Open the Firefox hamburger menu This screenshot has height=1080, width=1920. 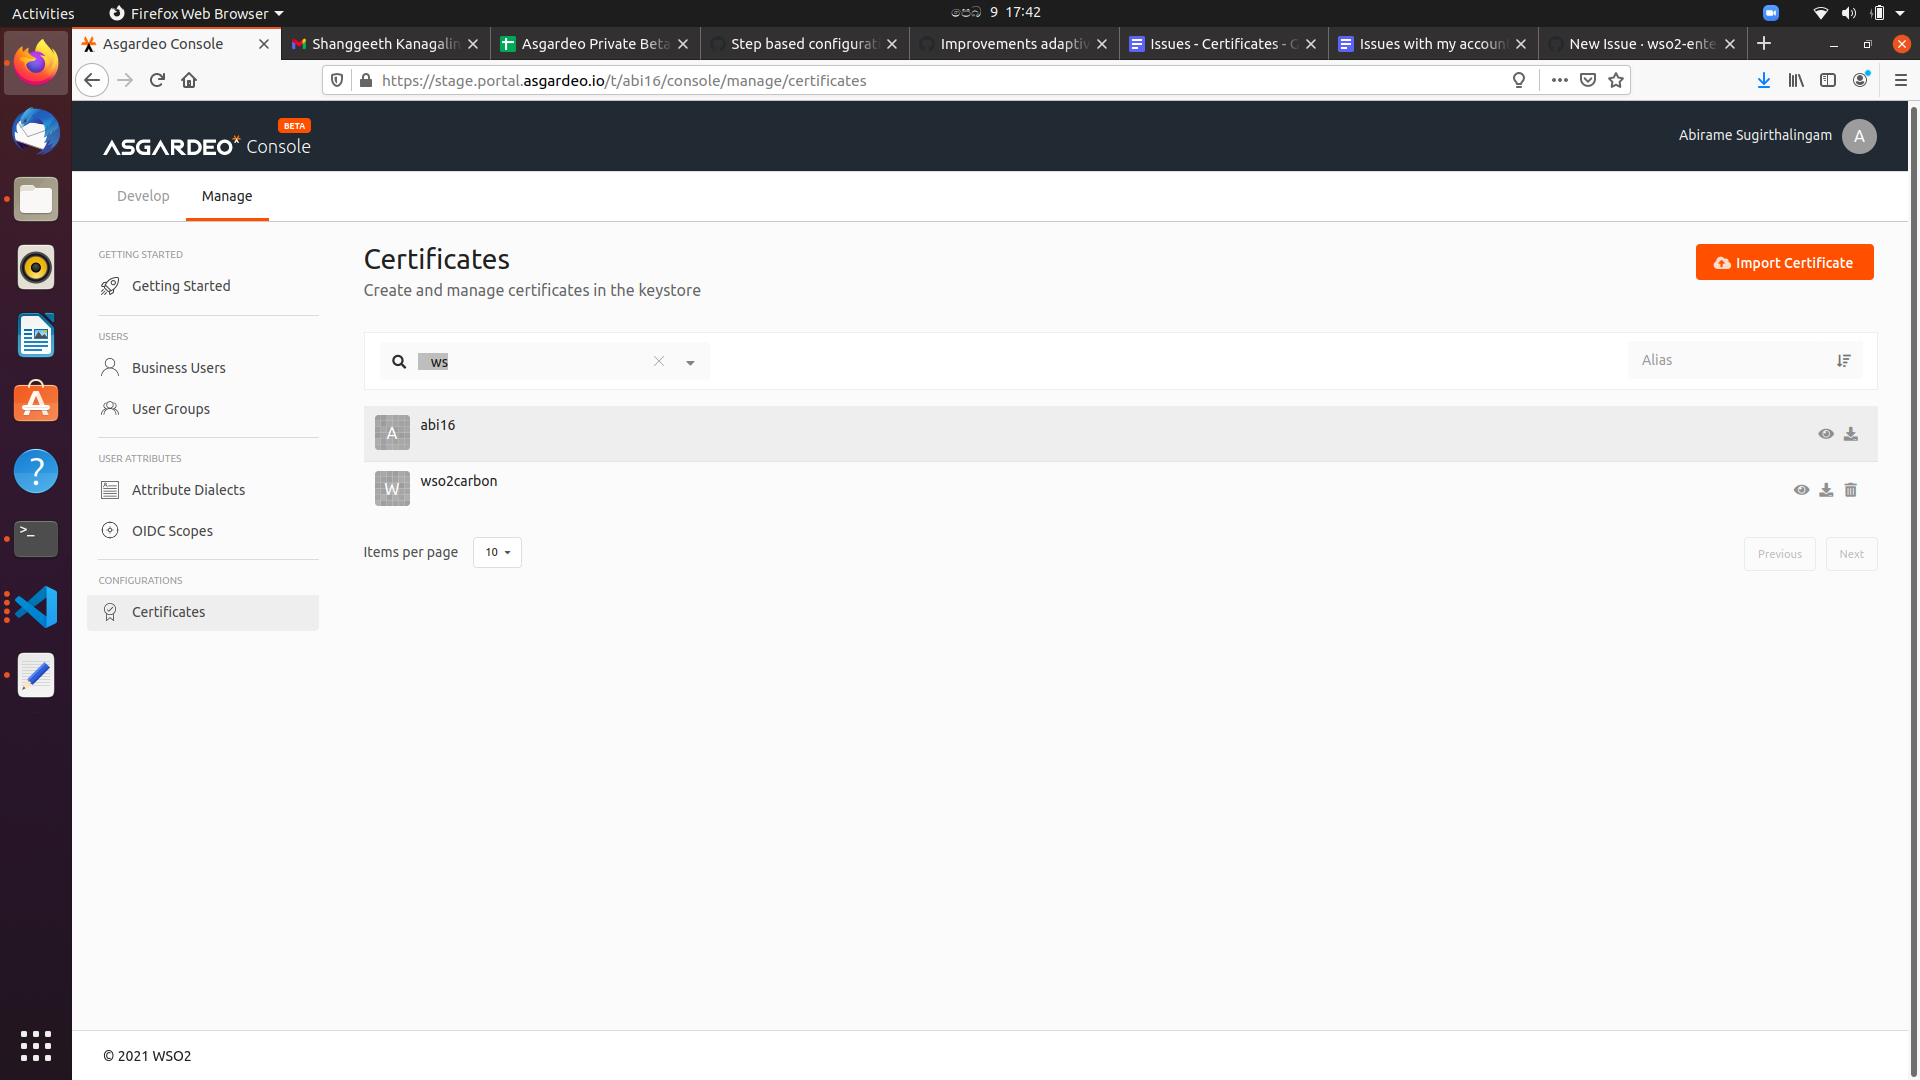(x=1901, y=80)
